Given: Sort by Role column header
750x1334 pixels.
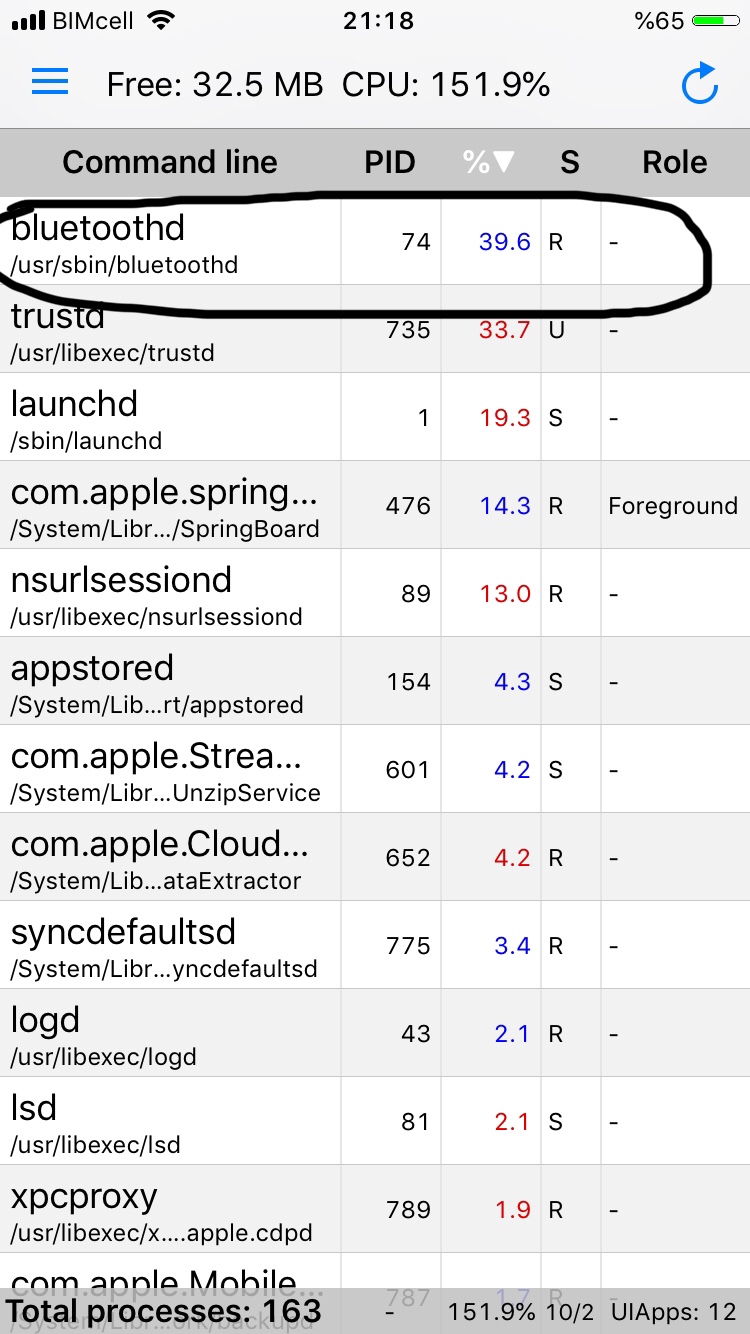Looking at the screenshot, I should click(x=674, y=162).
